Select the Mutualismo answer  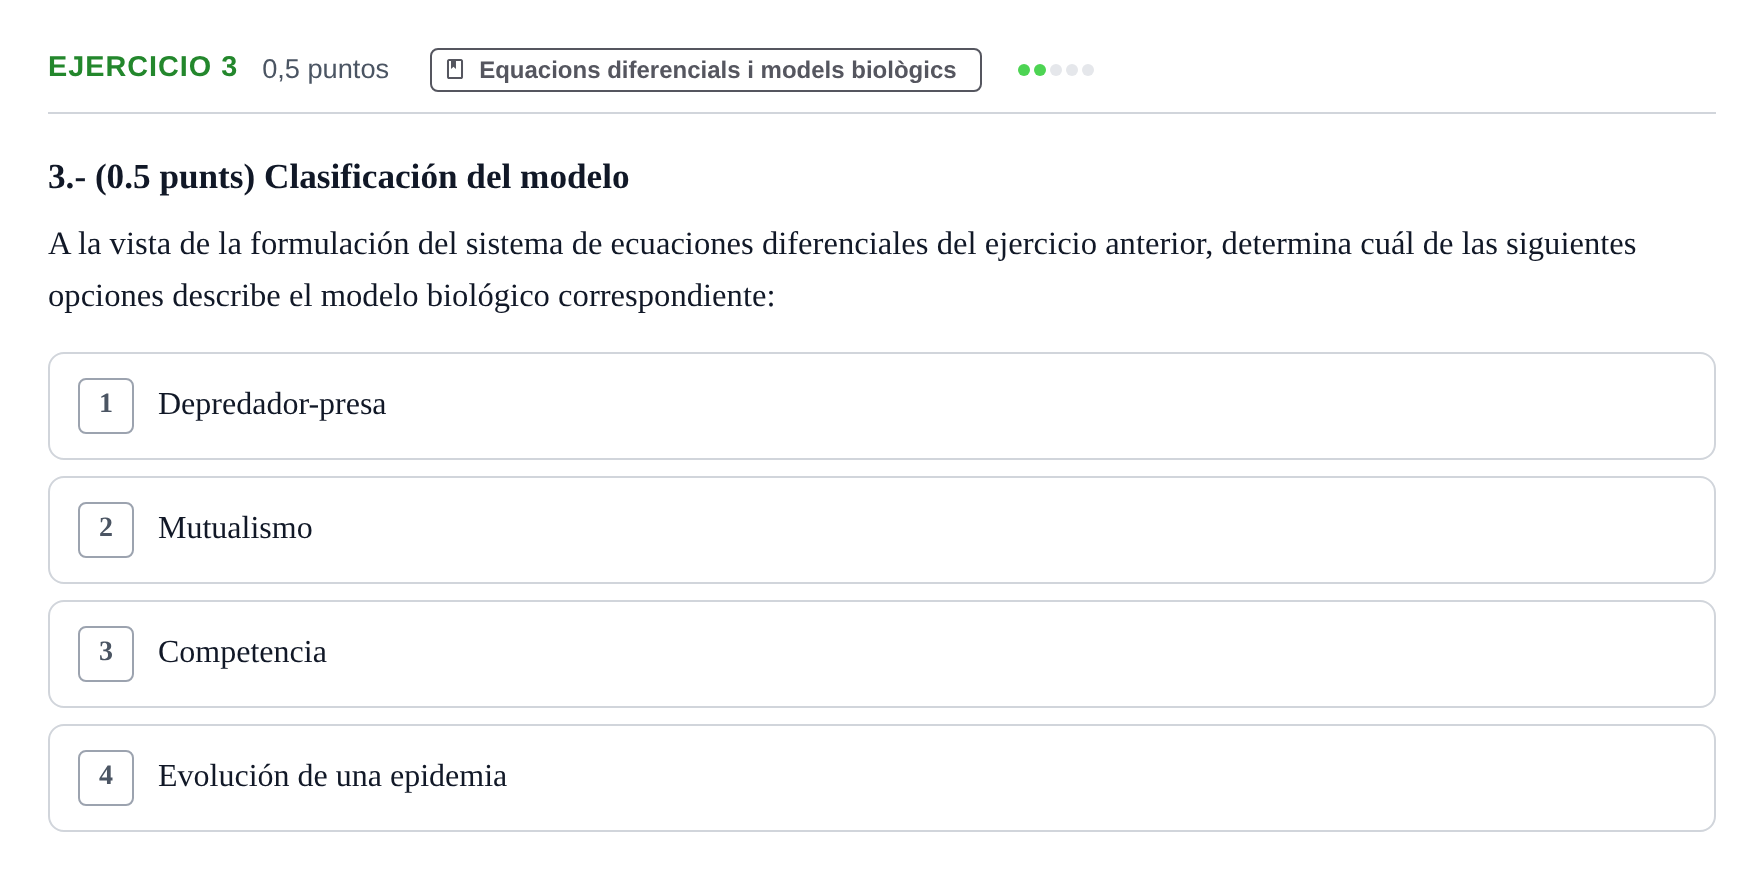point(882,530)
